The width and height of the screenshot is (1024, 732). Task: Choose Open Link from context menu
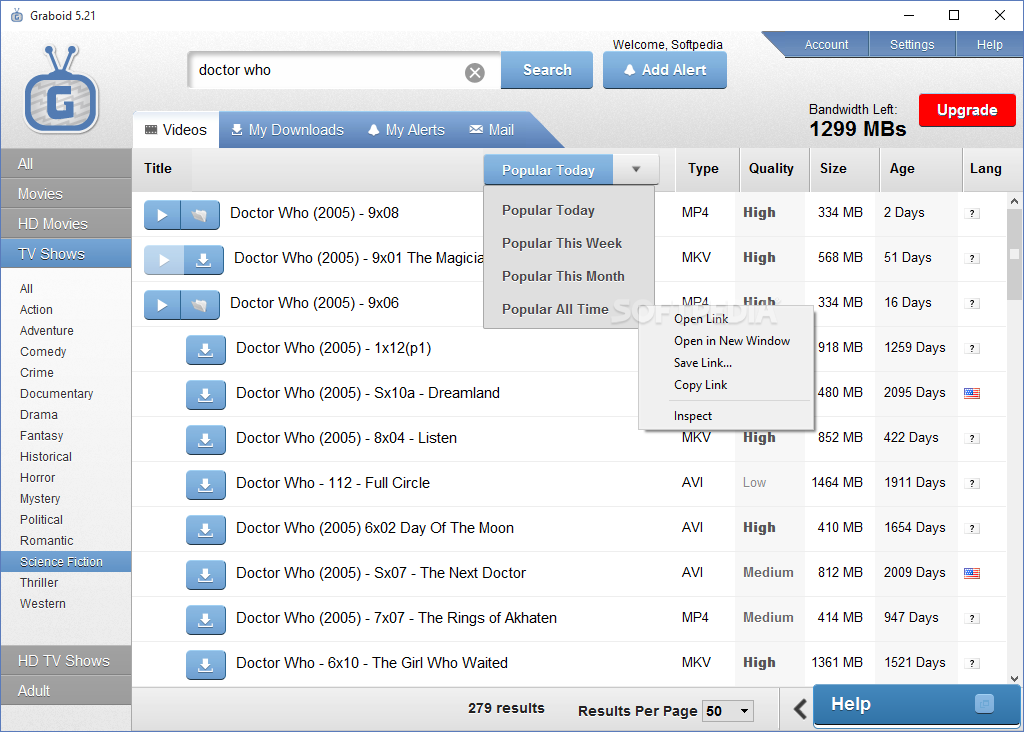[x=701, y=319]
